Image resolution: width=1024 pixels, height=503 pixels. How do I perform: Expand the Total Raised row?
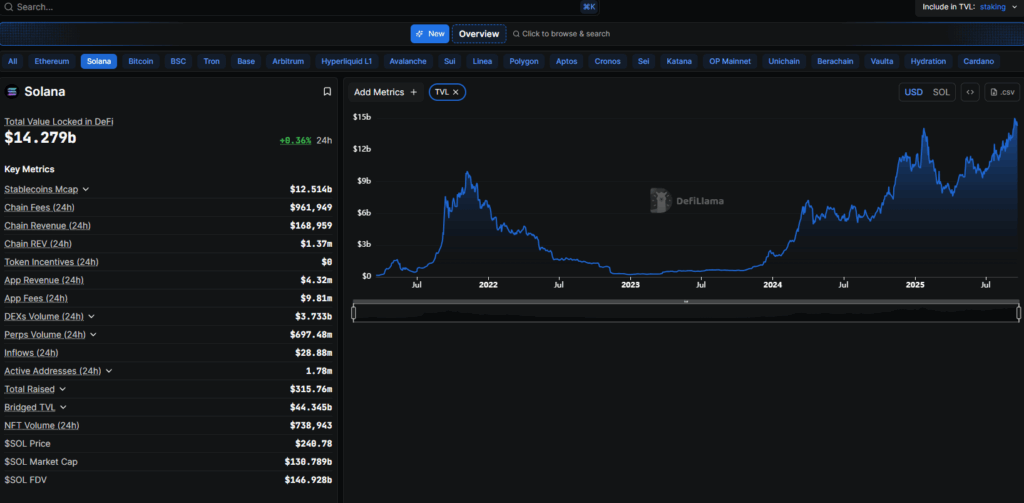pyautogui.click(x=63, y=389)
